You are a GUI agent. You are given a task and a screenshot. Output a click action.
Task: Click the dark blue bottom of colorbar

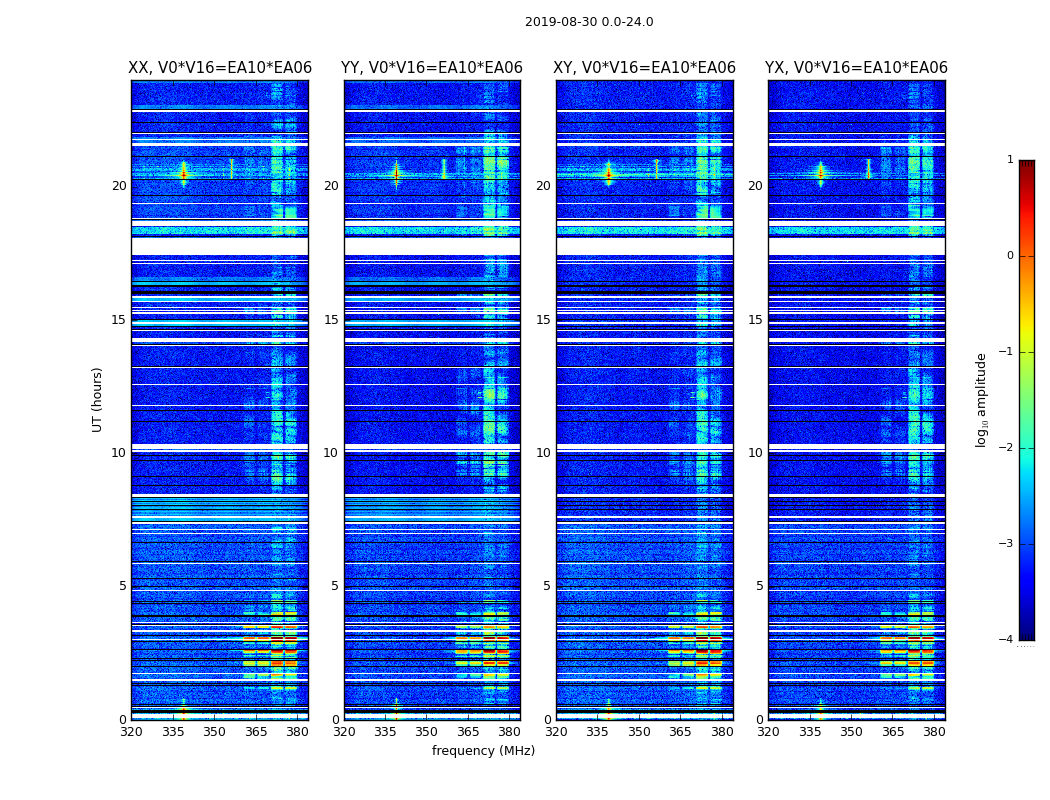point(1026,634)
